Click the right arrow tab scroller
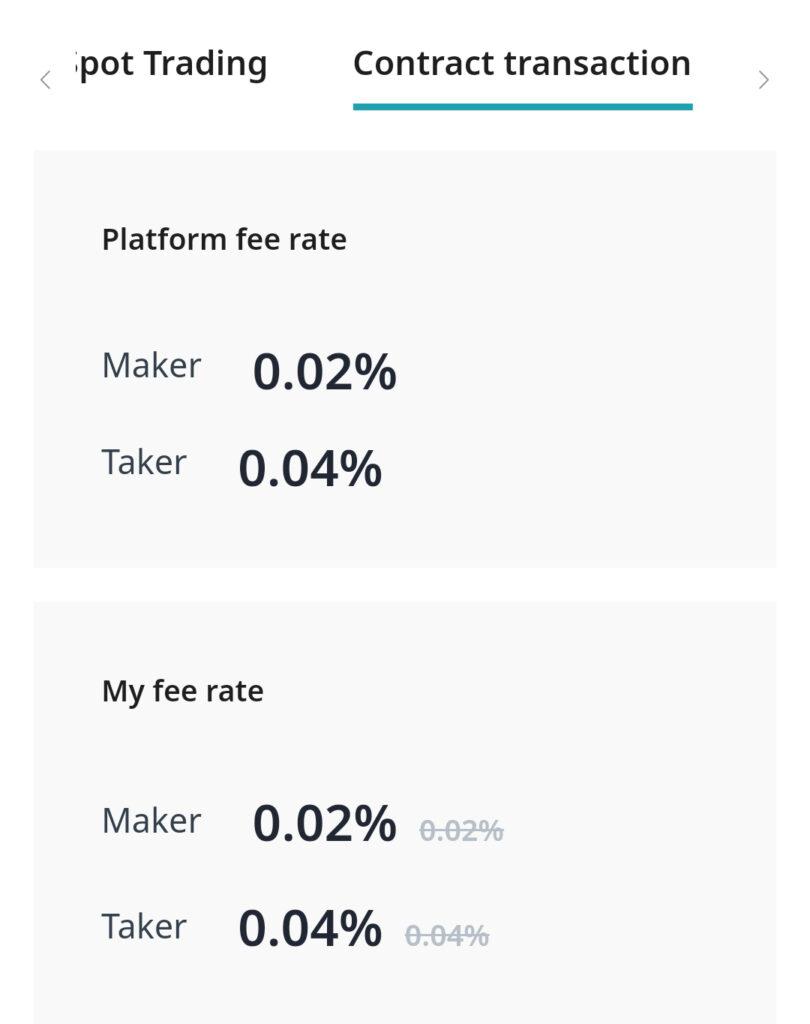Image resolution: width=810 pixels, height=1024 pixels. [x=764, y=80]
